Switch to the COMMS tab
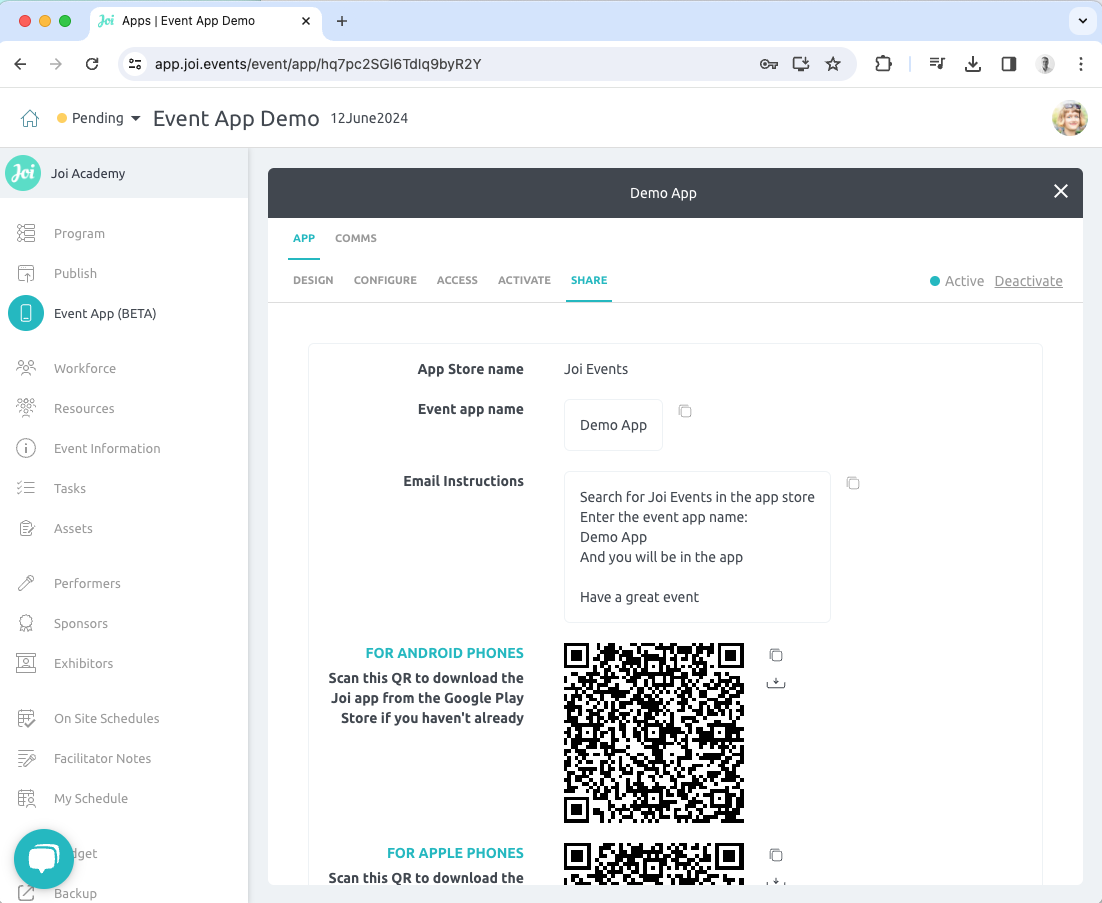 [356, 238]
